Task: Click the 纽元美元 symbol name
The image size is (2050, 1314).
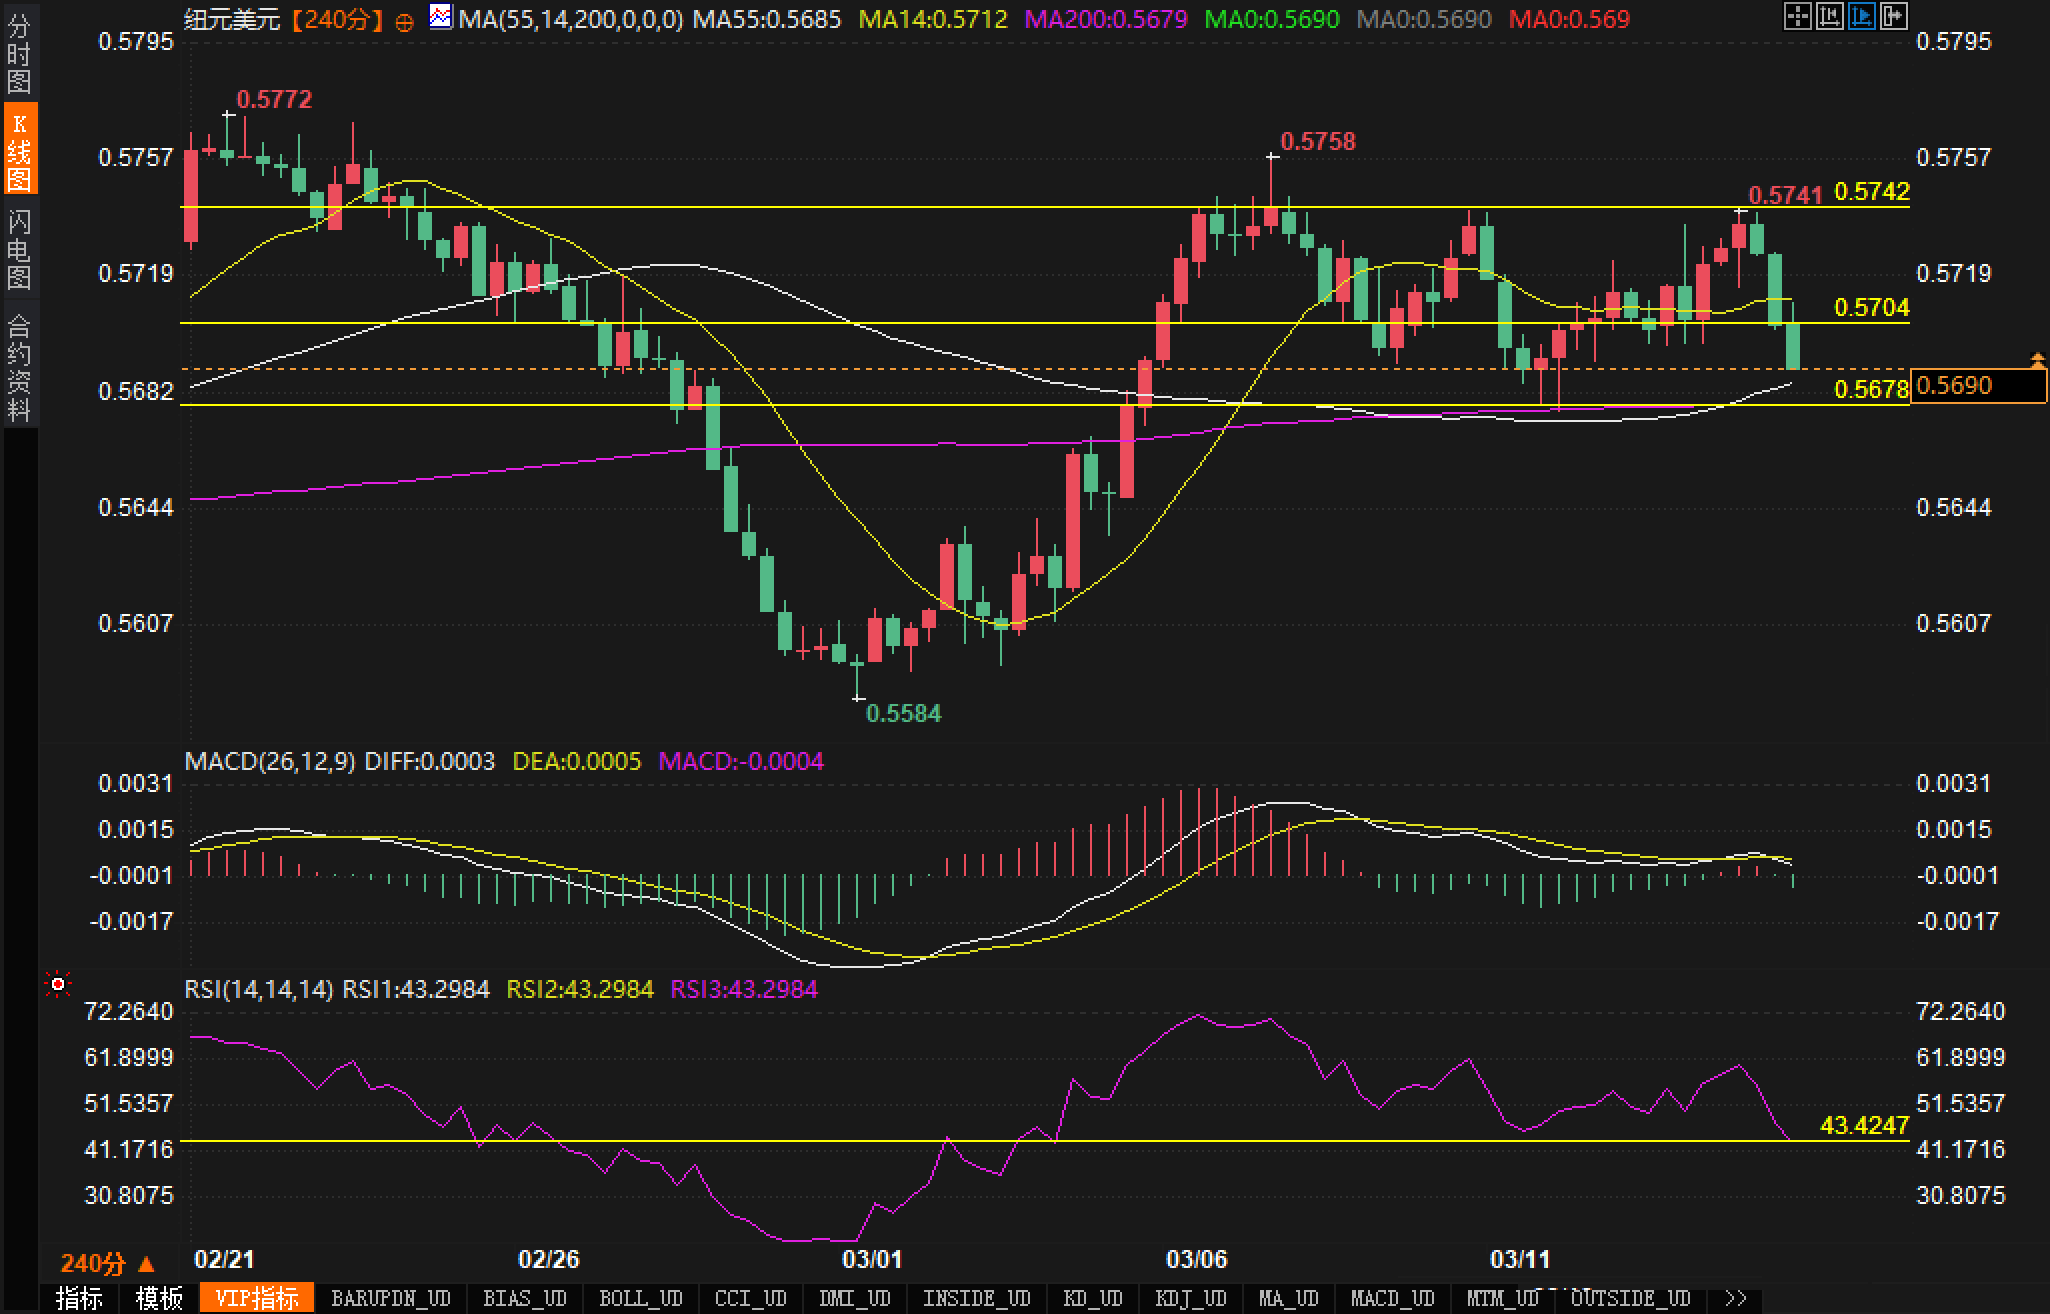Action: (232, 19)
